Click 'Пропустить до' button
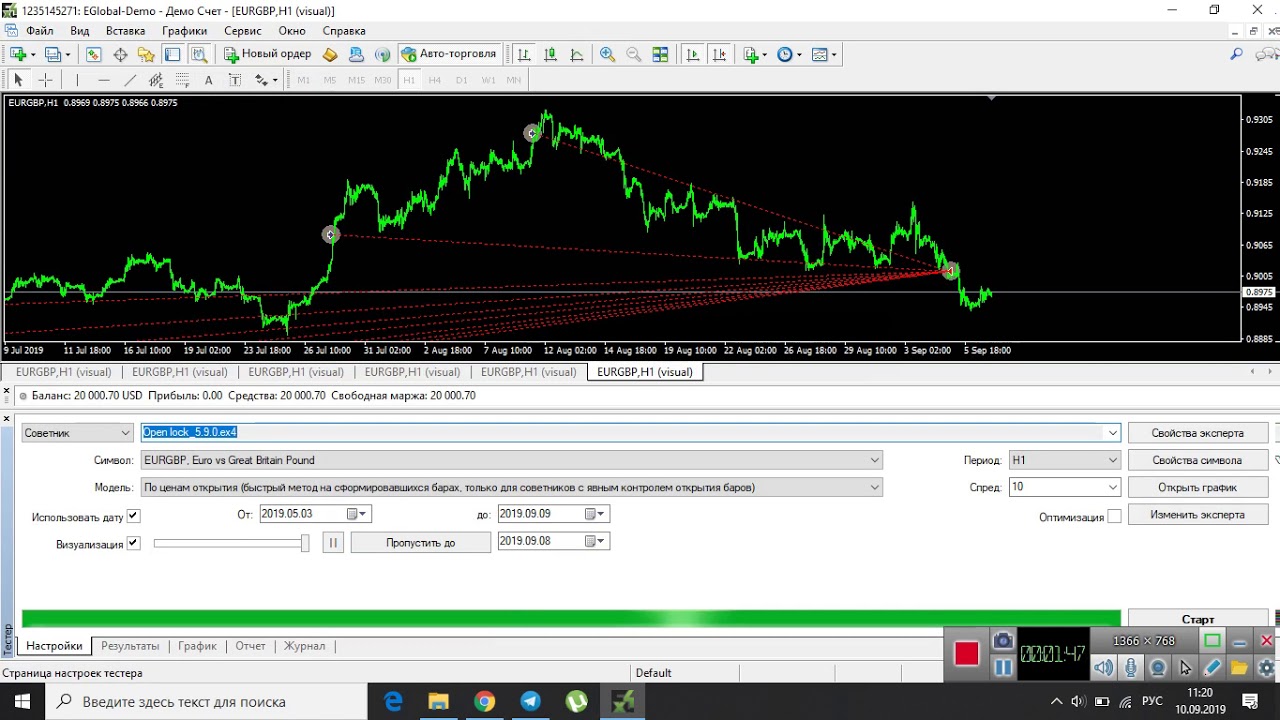Viewport: 1280px width, 720px height. click(x=421, y=542)
